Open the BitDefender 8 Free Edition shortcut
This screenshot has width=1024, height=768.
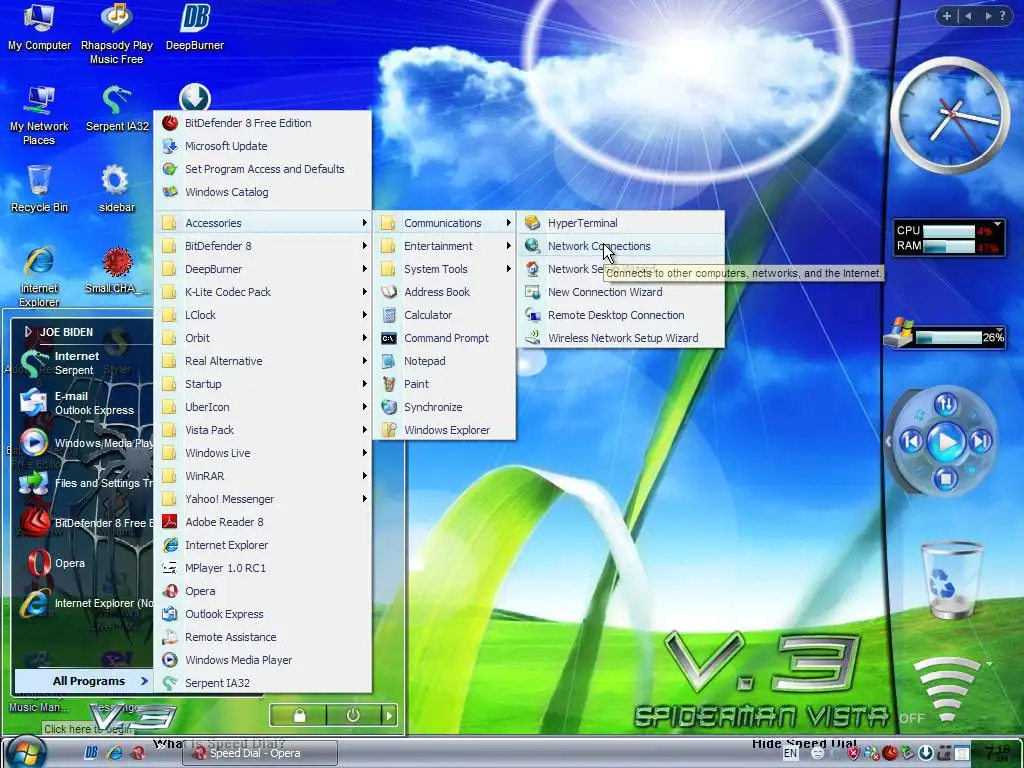[263, 123]
